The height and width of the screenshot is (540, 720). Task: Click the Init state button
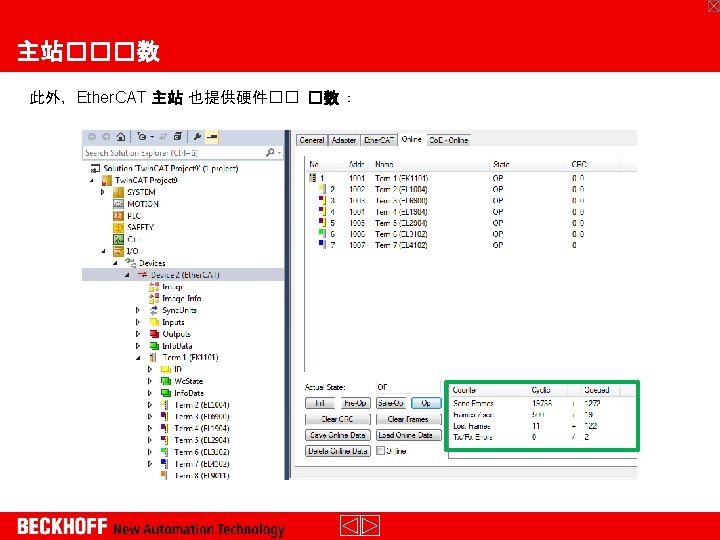tap(320, 403)
